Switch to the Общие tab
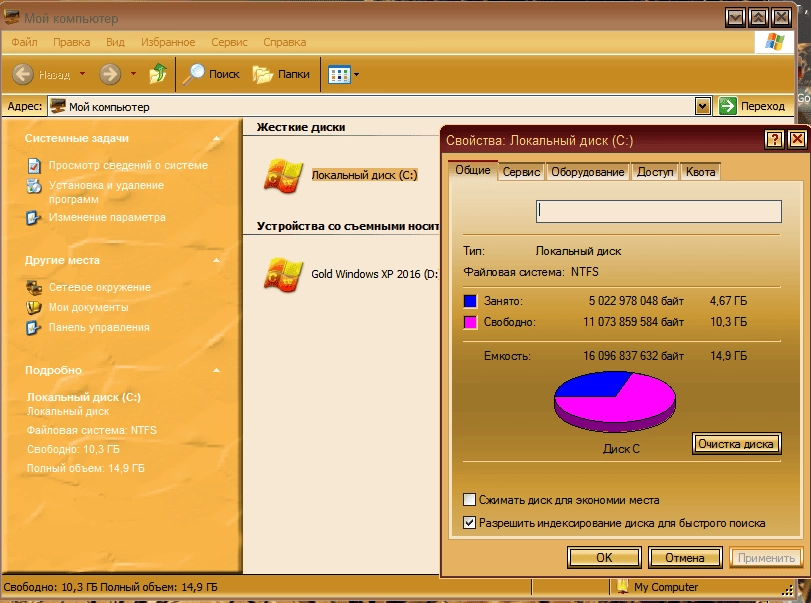811x603 pixels. click(x=473, y=170)
